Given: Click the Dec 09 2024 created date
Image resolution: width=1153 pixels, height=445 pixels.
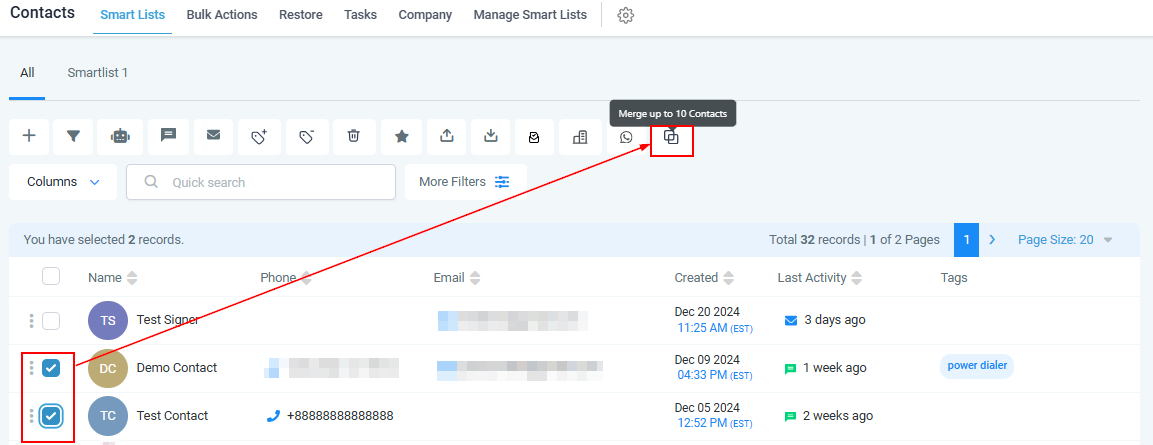Looking at the screenshot, I should point(707,360).
